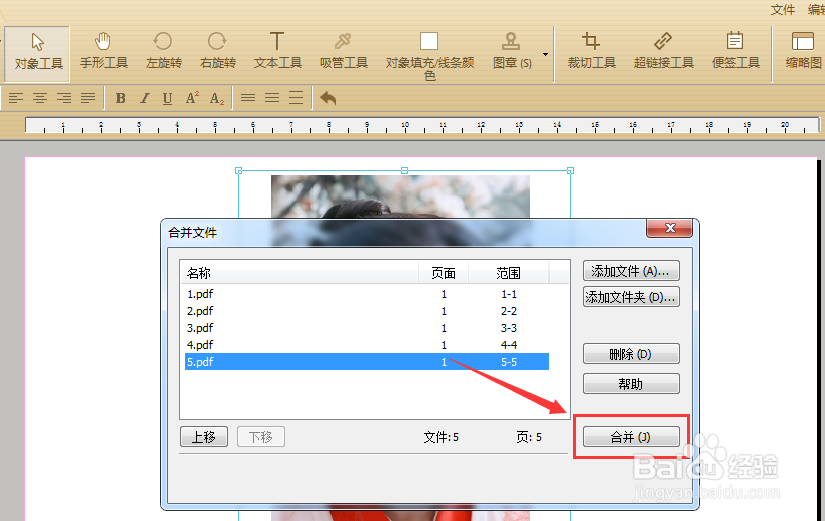Viewport: 825px width, 521px height.
Task: Click the 名称 column header
Action: [299, 273]
